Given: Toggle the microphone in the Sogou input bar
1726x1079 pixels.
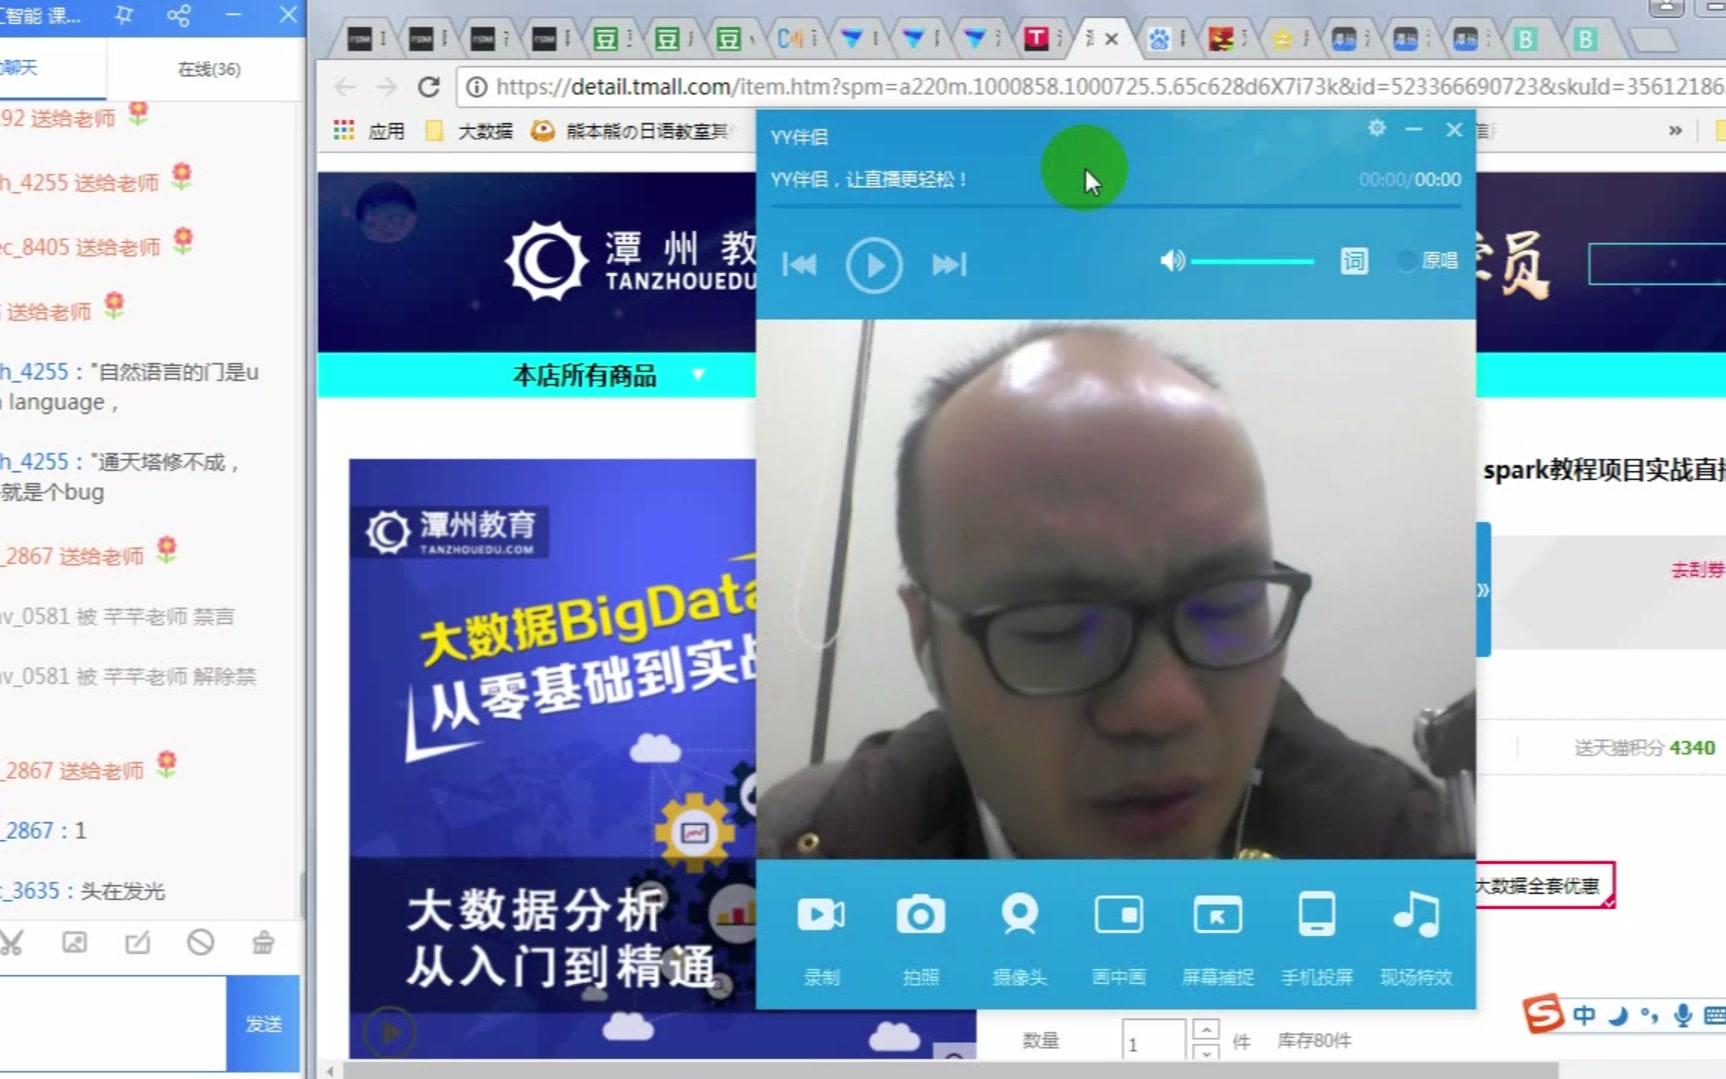Looking at the screenshot, I should click(x=1681, y=1015).
